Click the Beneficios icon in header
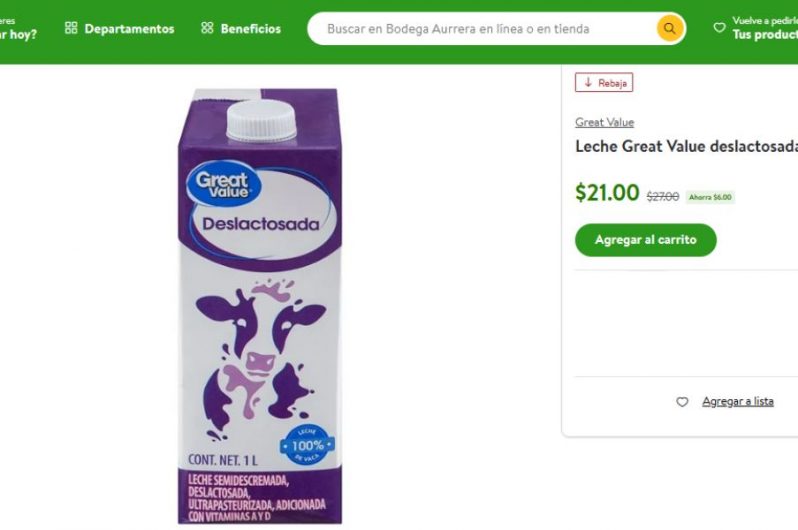 207,29
